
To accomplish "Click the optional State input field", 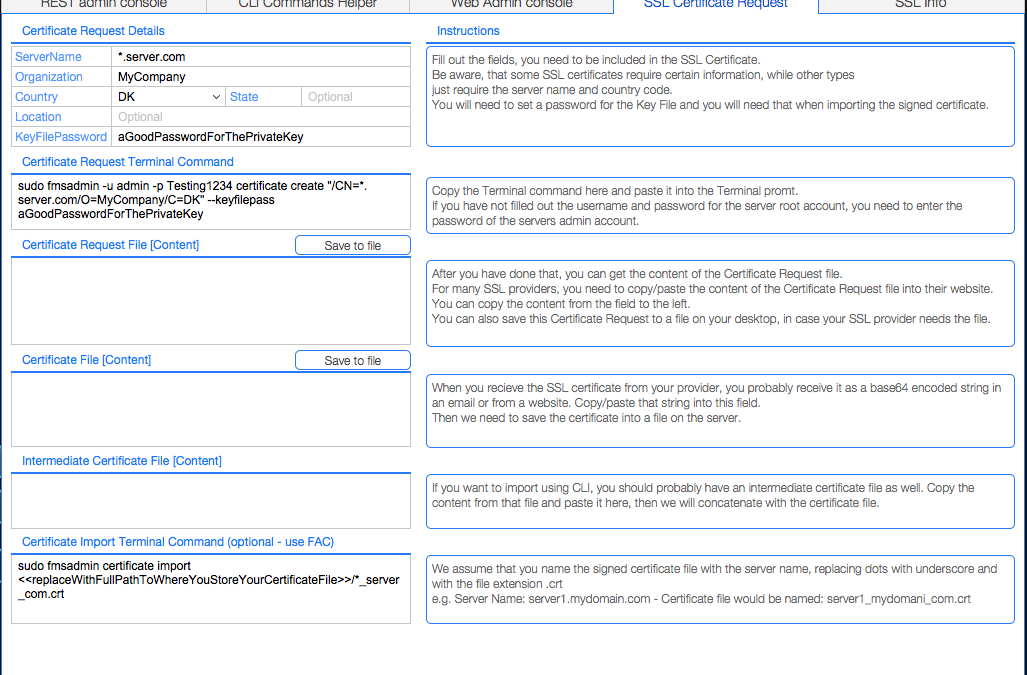I will pos(356,97).
